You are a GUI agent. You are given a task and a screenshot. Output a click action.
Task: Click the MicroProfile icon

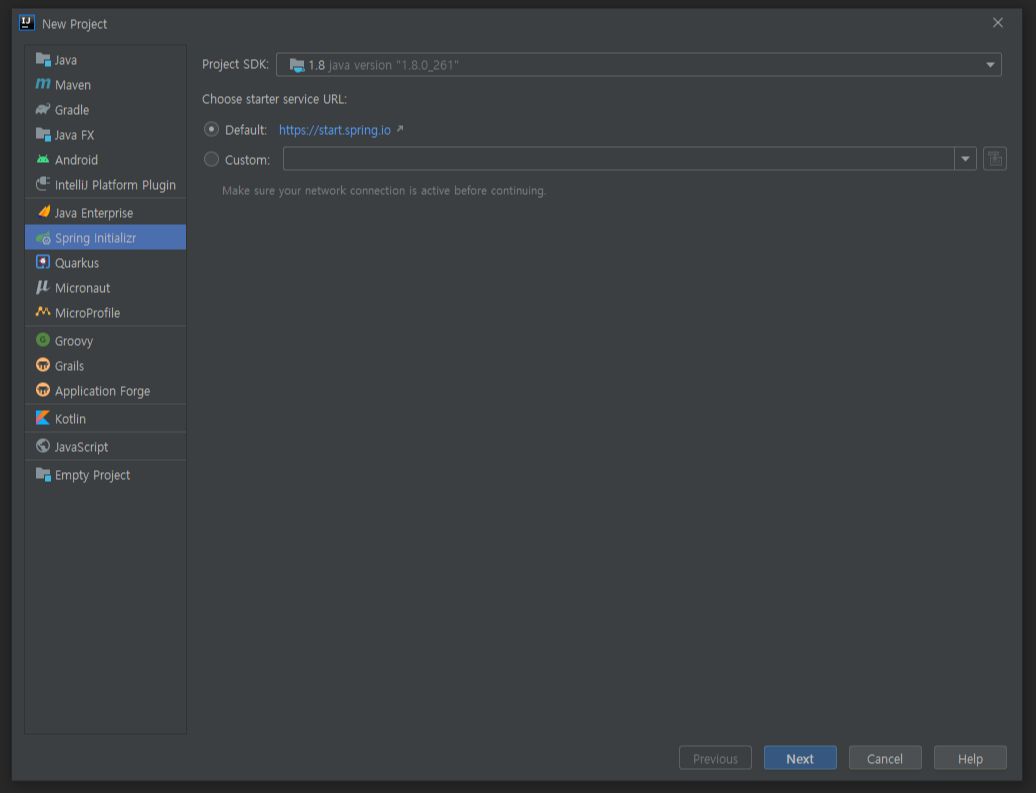tap(43, 311)
